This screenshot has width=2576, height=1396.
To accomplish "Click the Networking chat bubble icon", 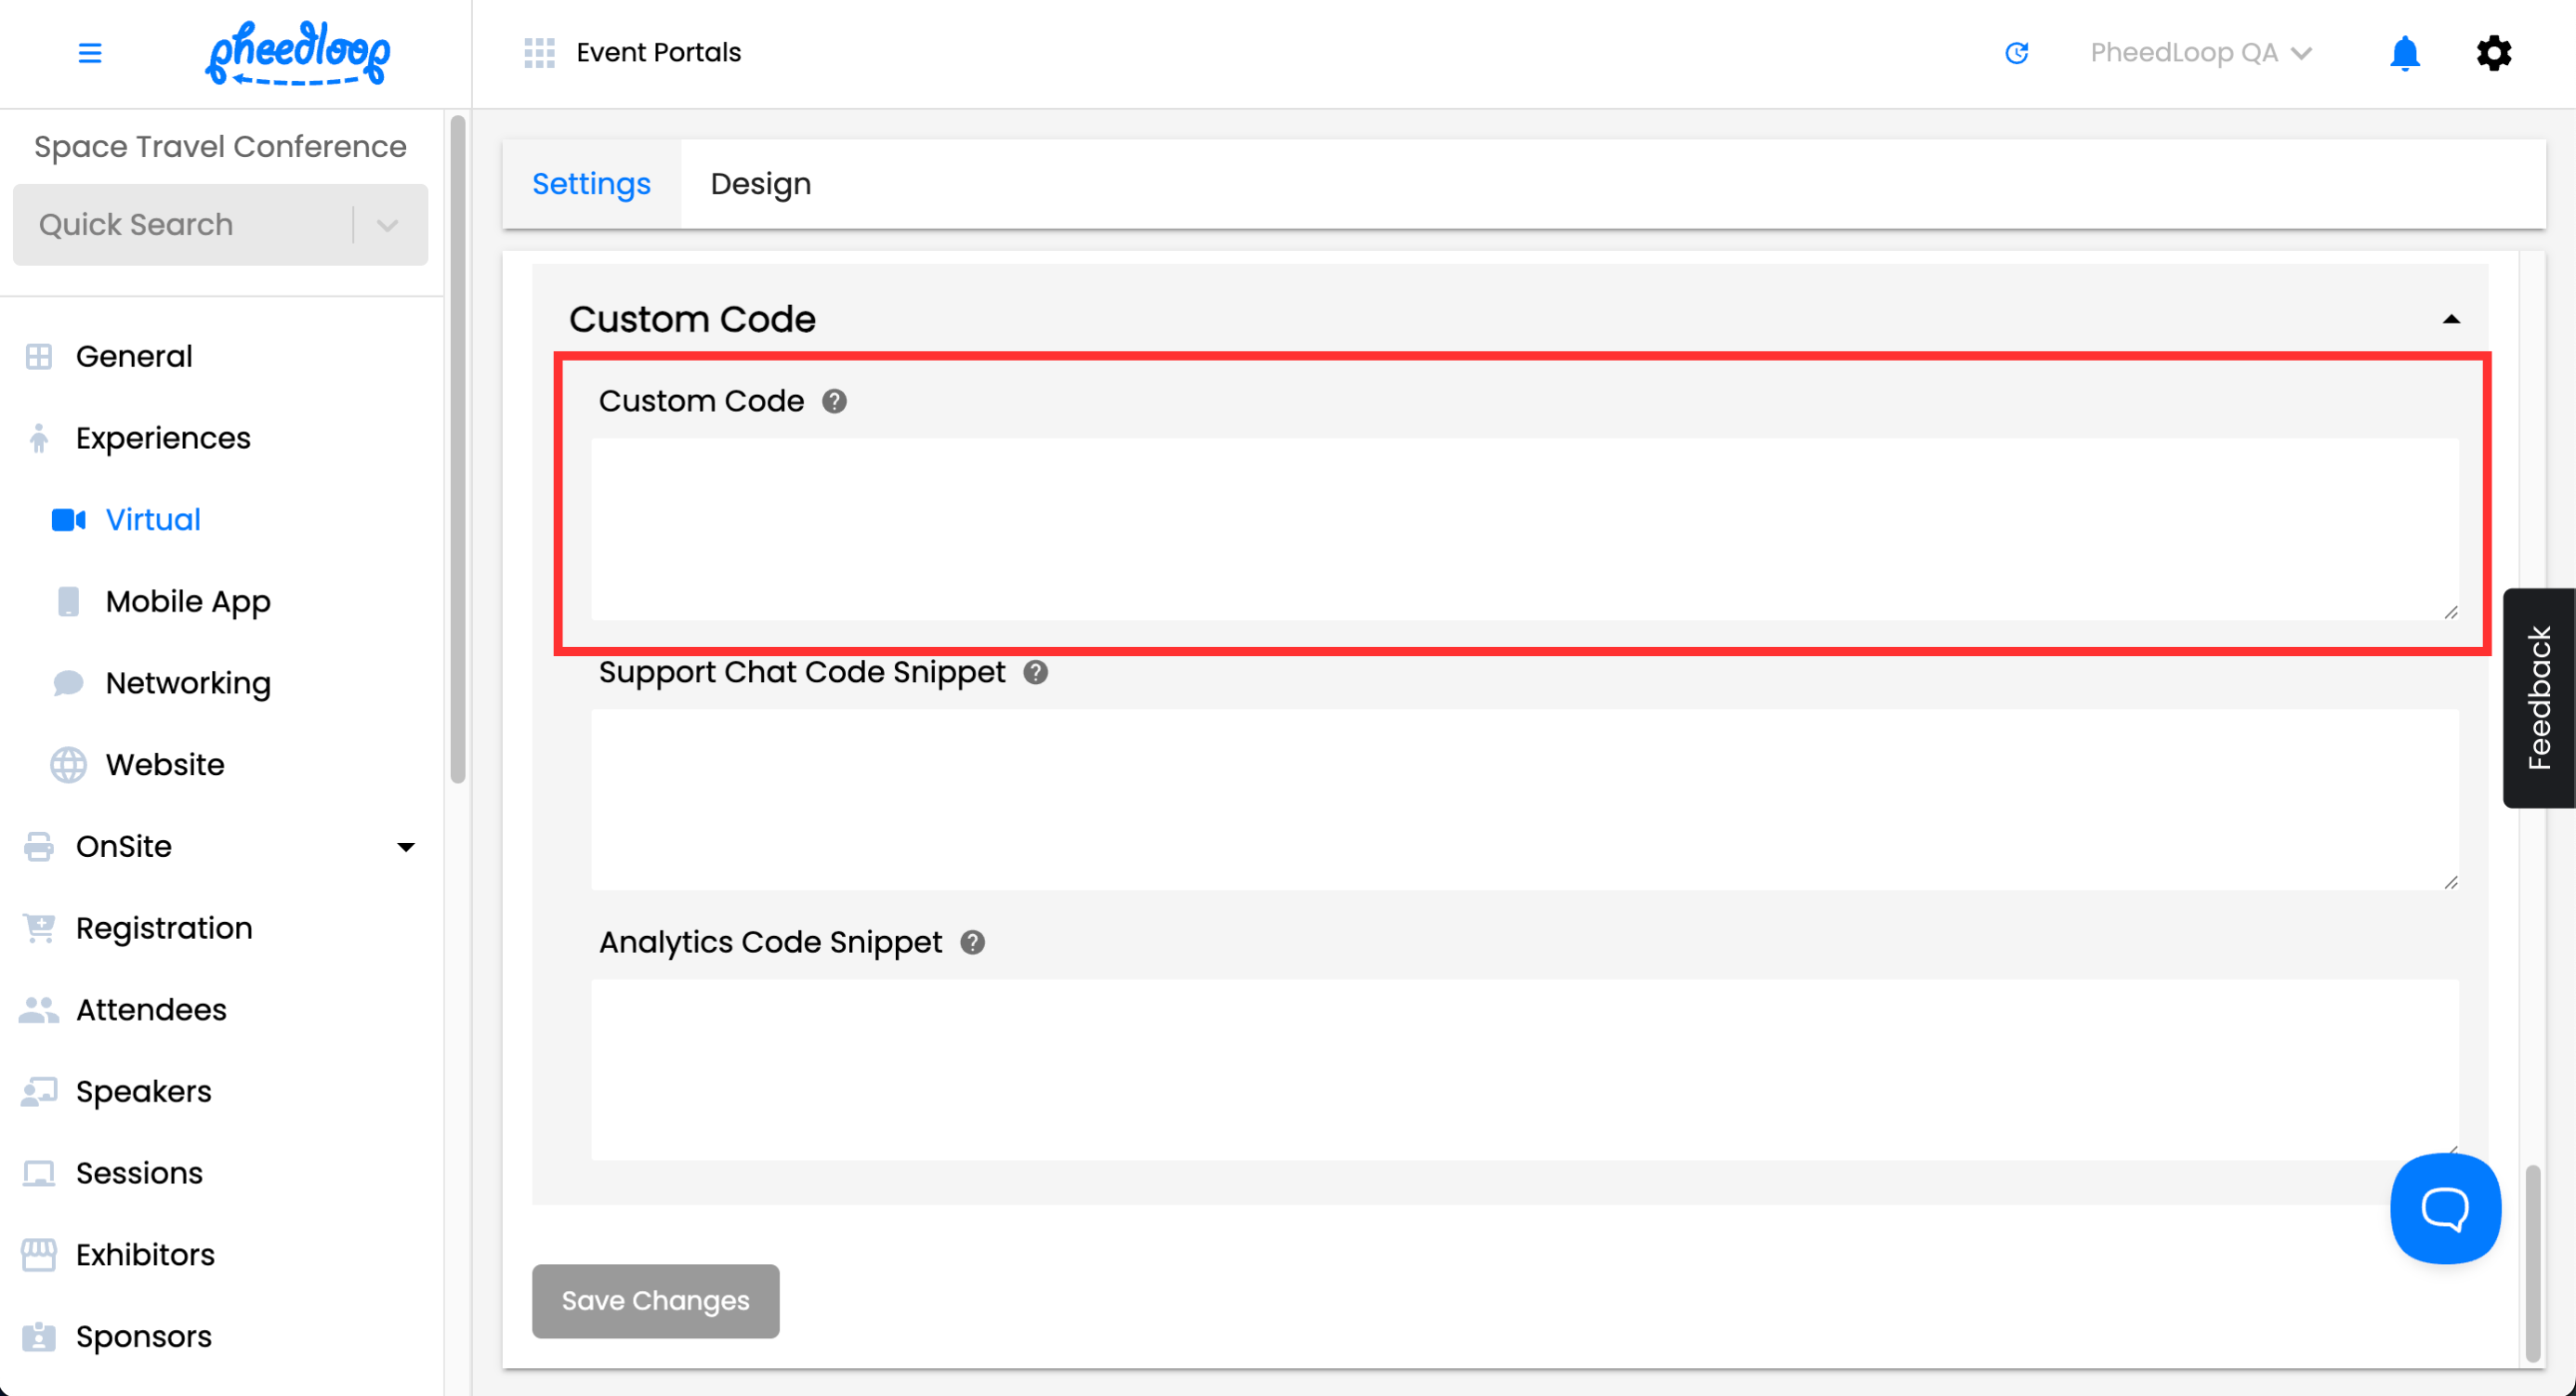I will (68, 683).
